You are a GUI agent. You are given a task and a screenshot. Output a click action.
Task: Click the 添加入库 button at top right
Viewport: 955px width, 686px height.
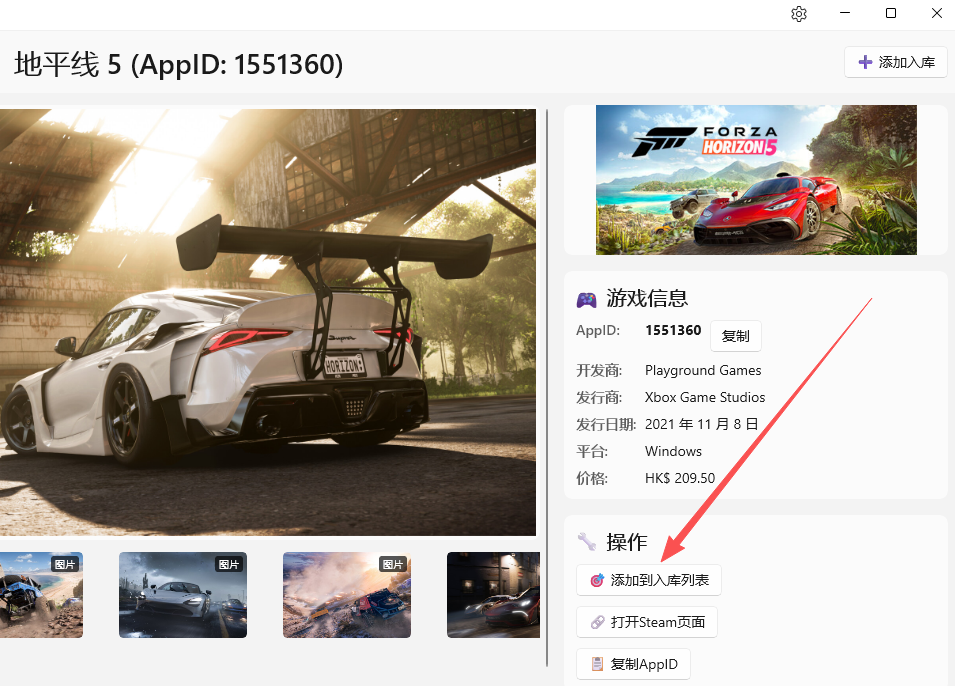pos(896,62)
